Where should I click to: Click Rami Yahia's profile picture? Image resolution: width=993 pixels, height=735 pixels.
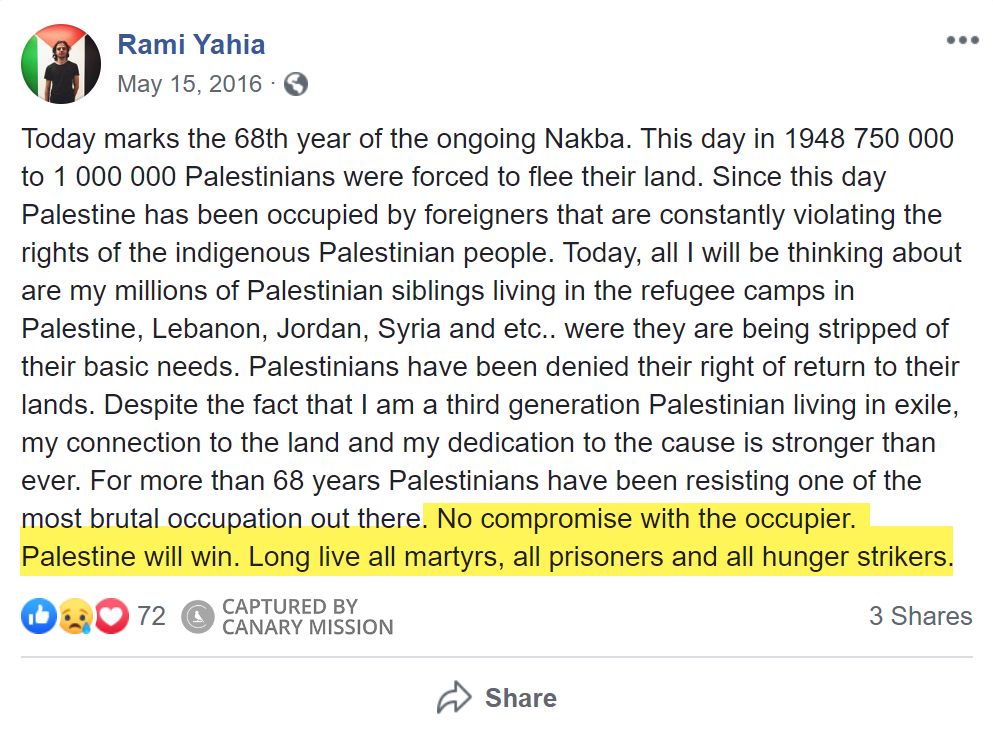[x=60, y=61]
